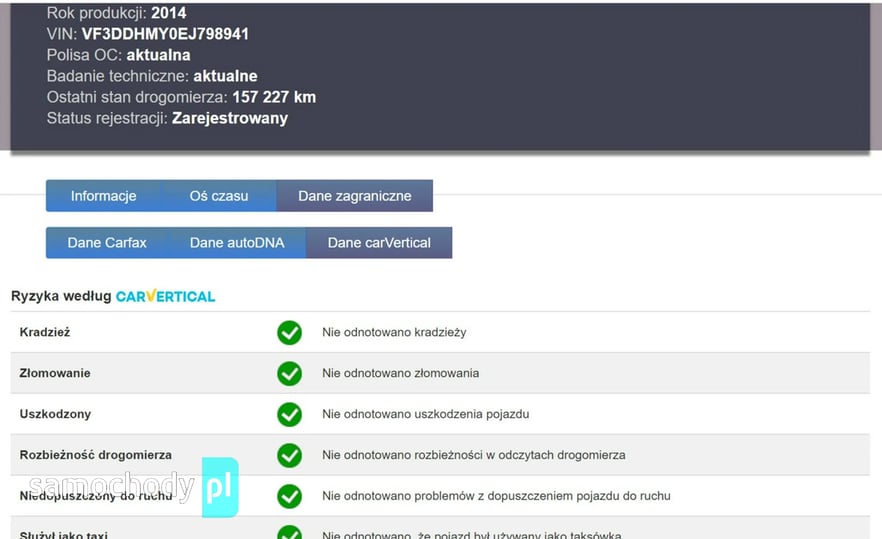
Task: Click green checkmark in Kradzież row
Action: [289, 333]
